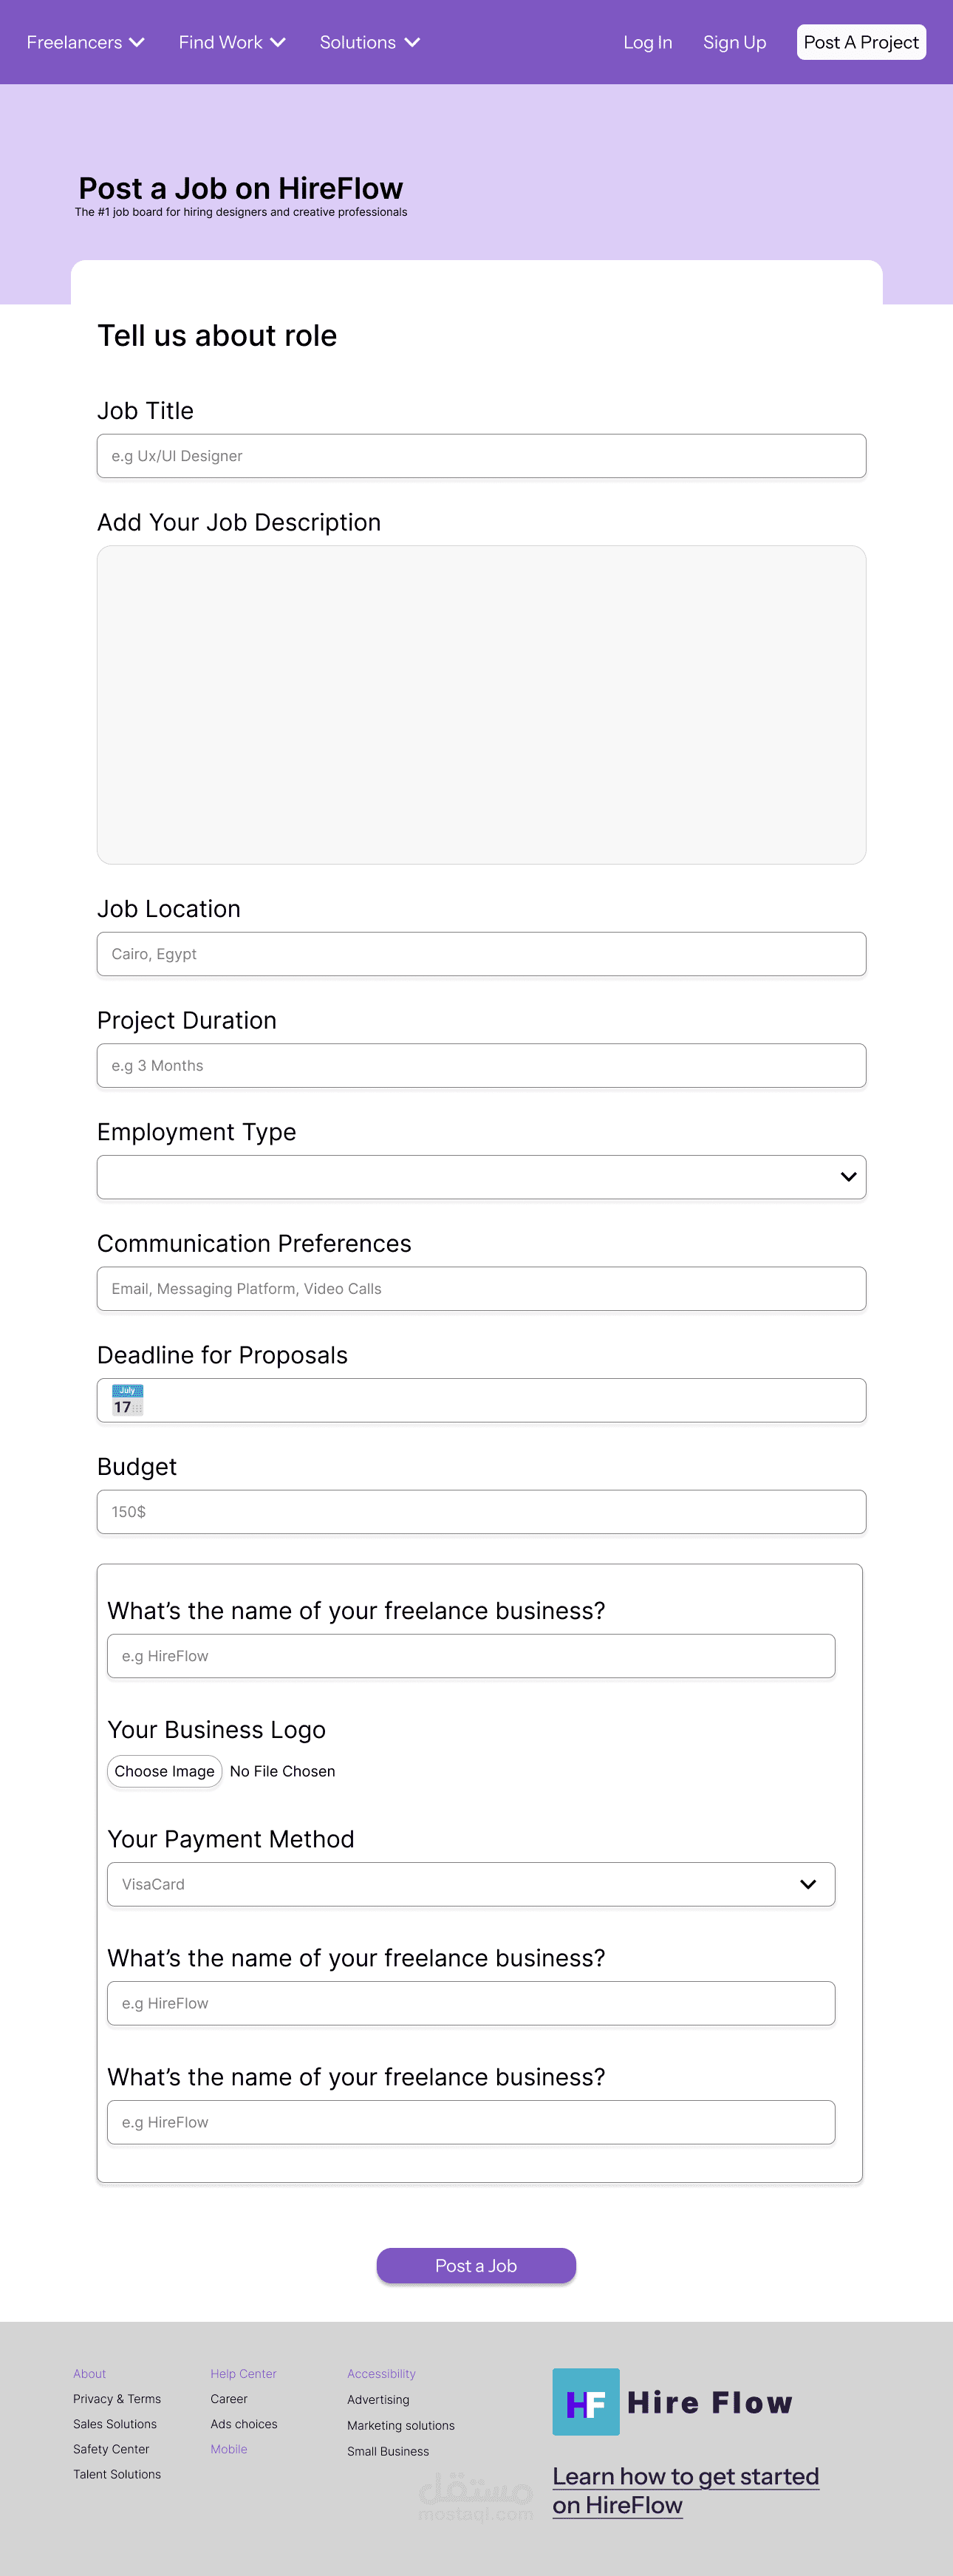Open the Solutions menu

tap(357, 42)
